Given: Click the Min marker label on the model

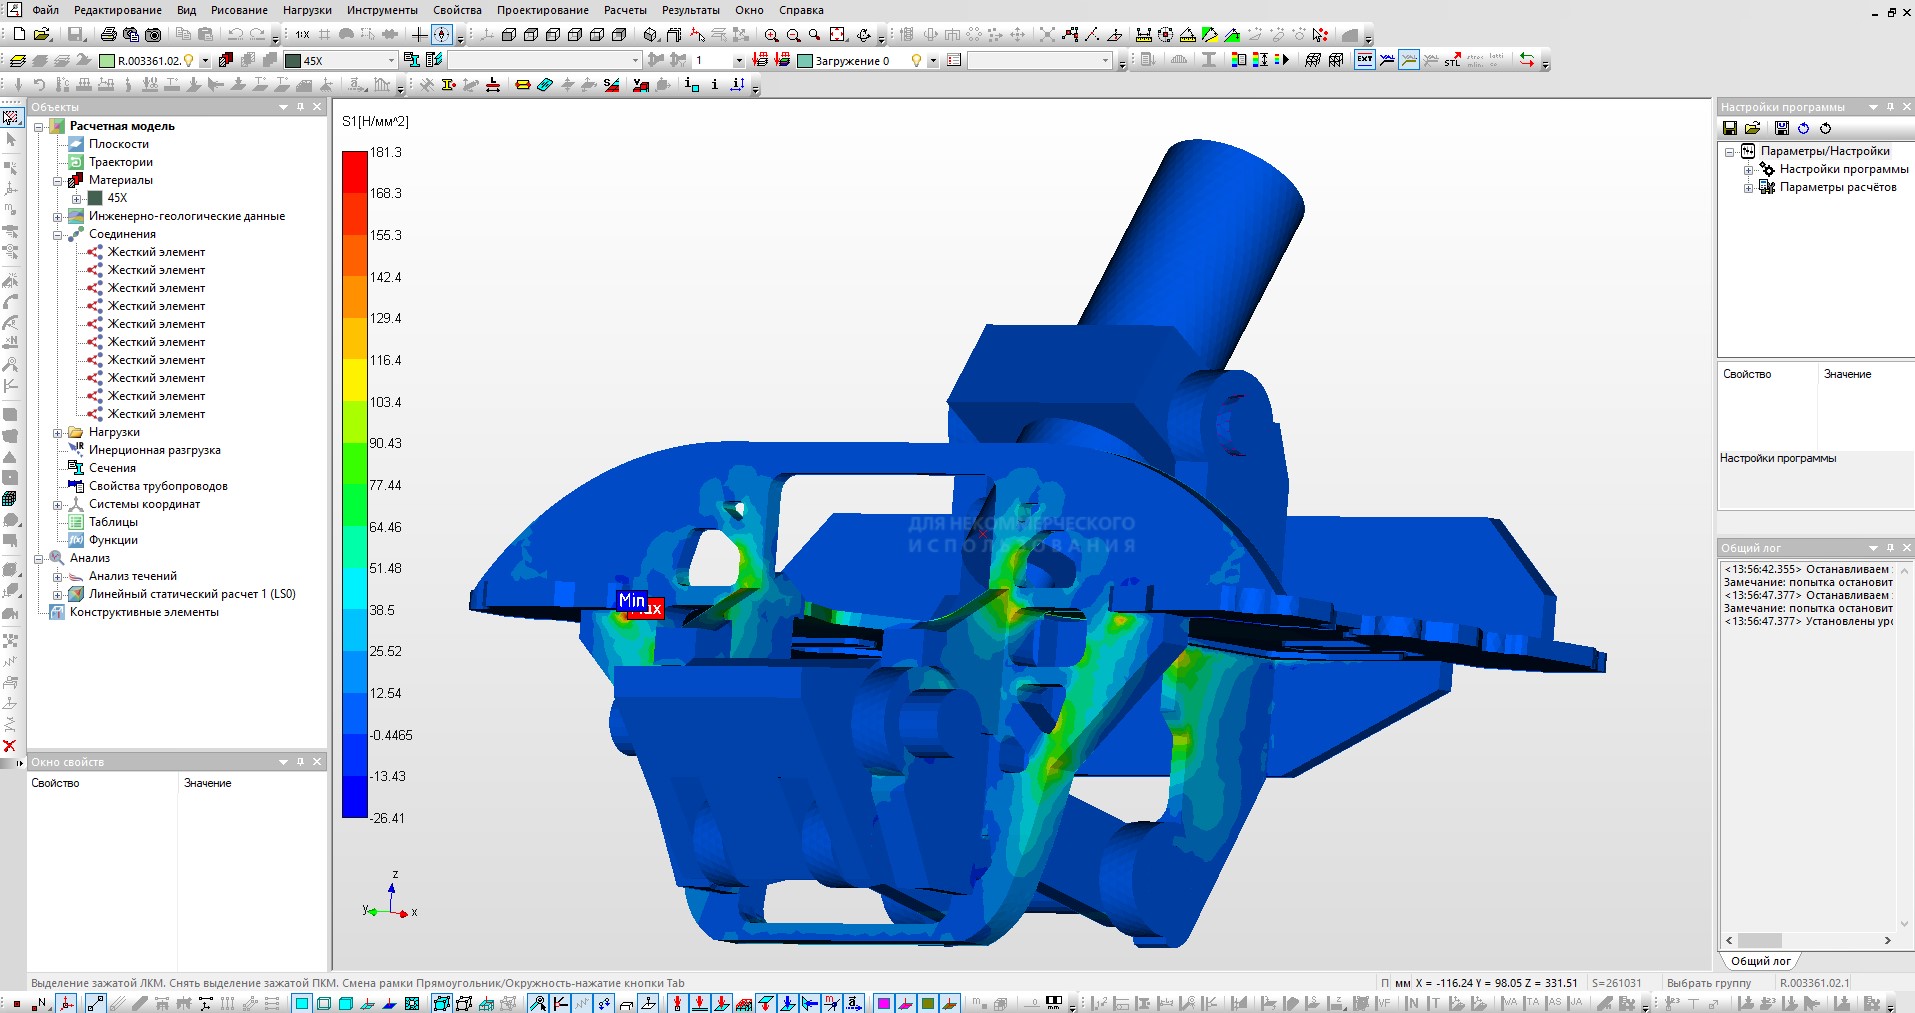Looking at the screenshot, I should click(x=631, y=600).
